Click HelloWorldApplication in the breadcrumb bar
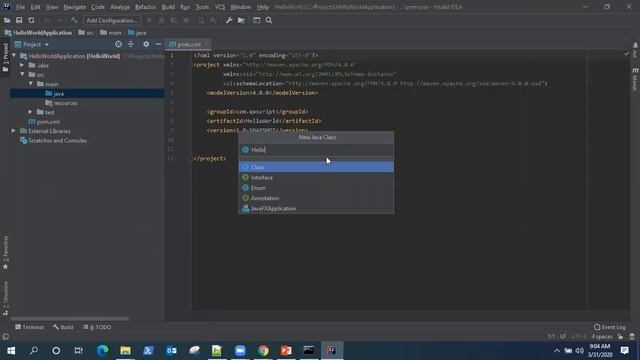Viewport: 640px width, 360px height. pyautogui.click(x=42, y=33)
